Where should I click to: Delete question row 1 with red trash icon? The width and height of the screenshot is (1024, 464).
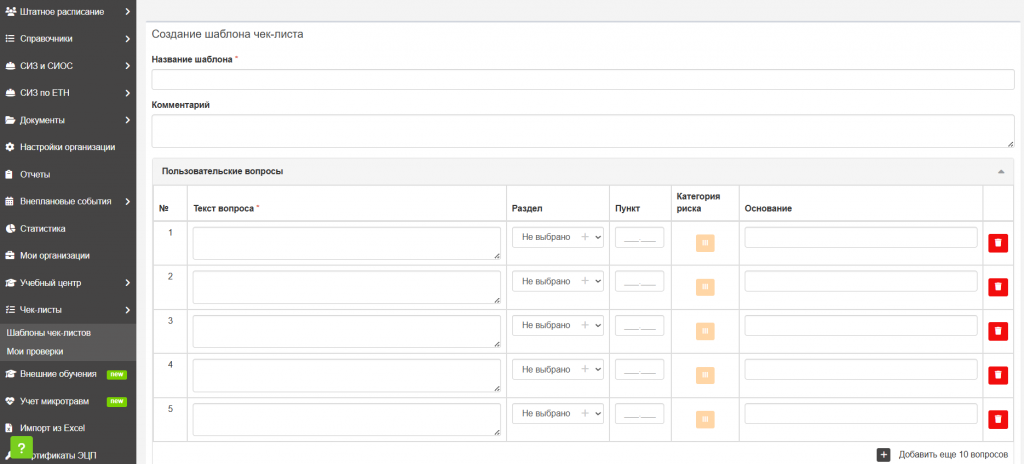coord(998,243)
